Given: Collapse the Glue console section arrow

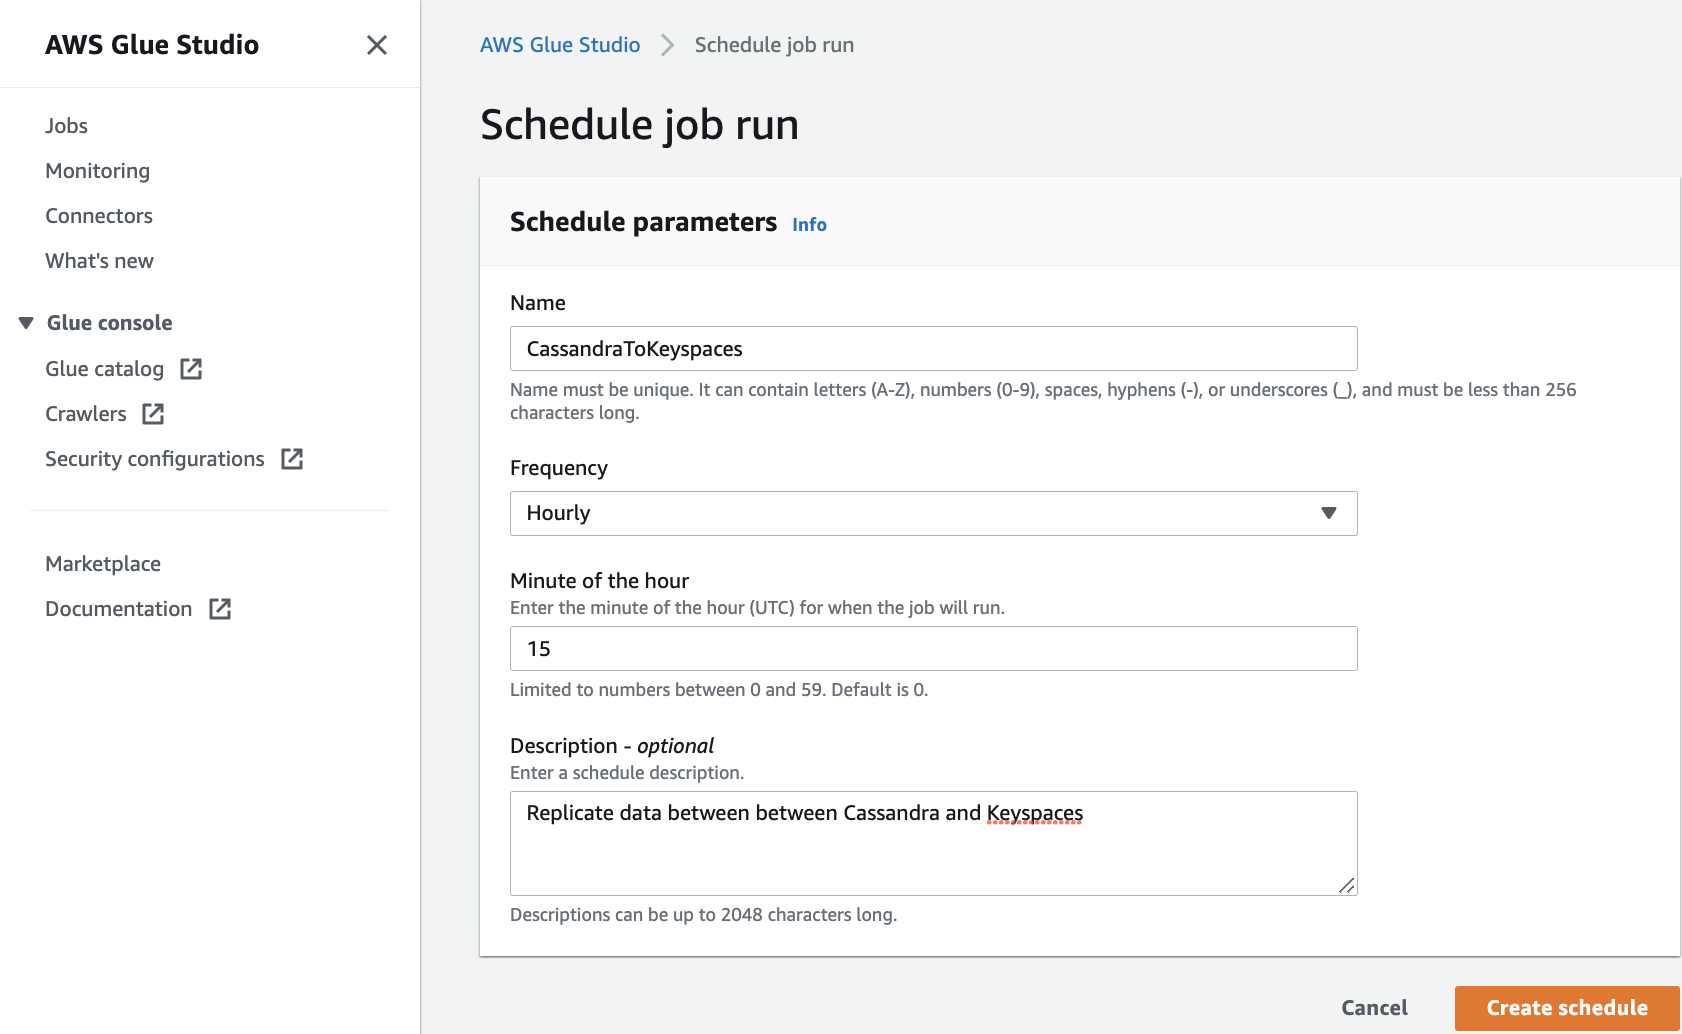Looking at the screenshot, I should point(26,323).
